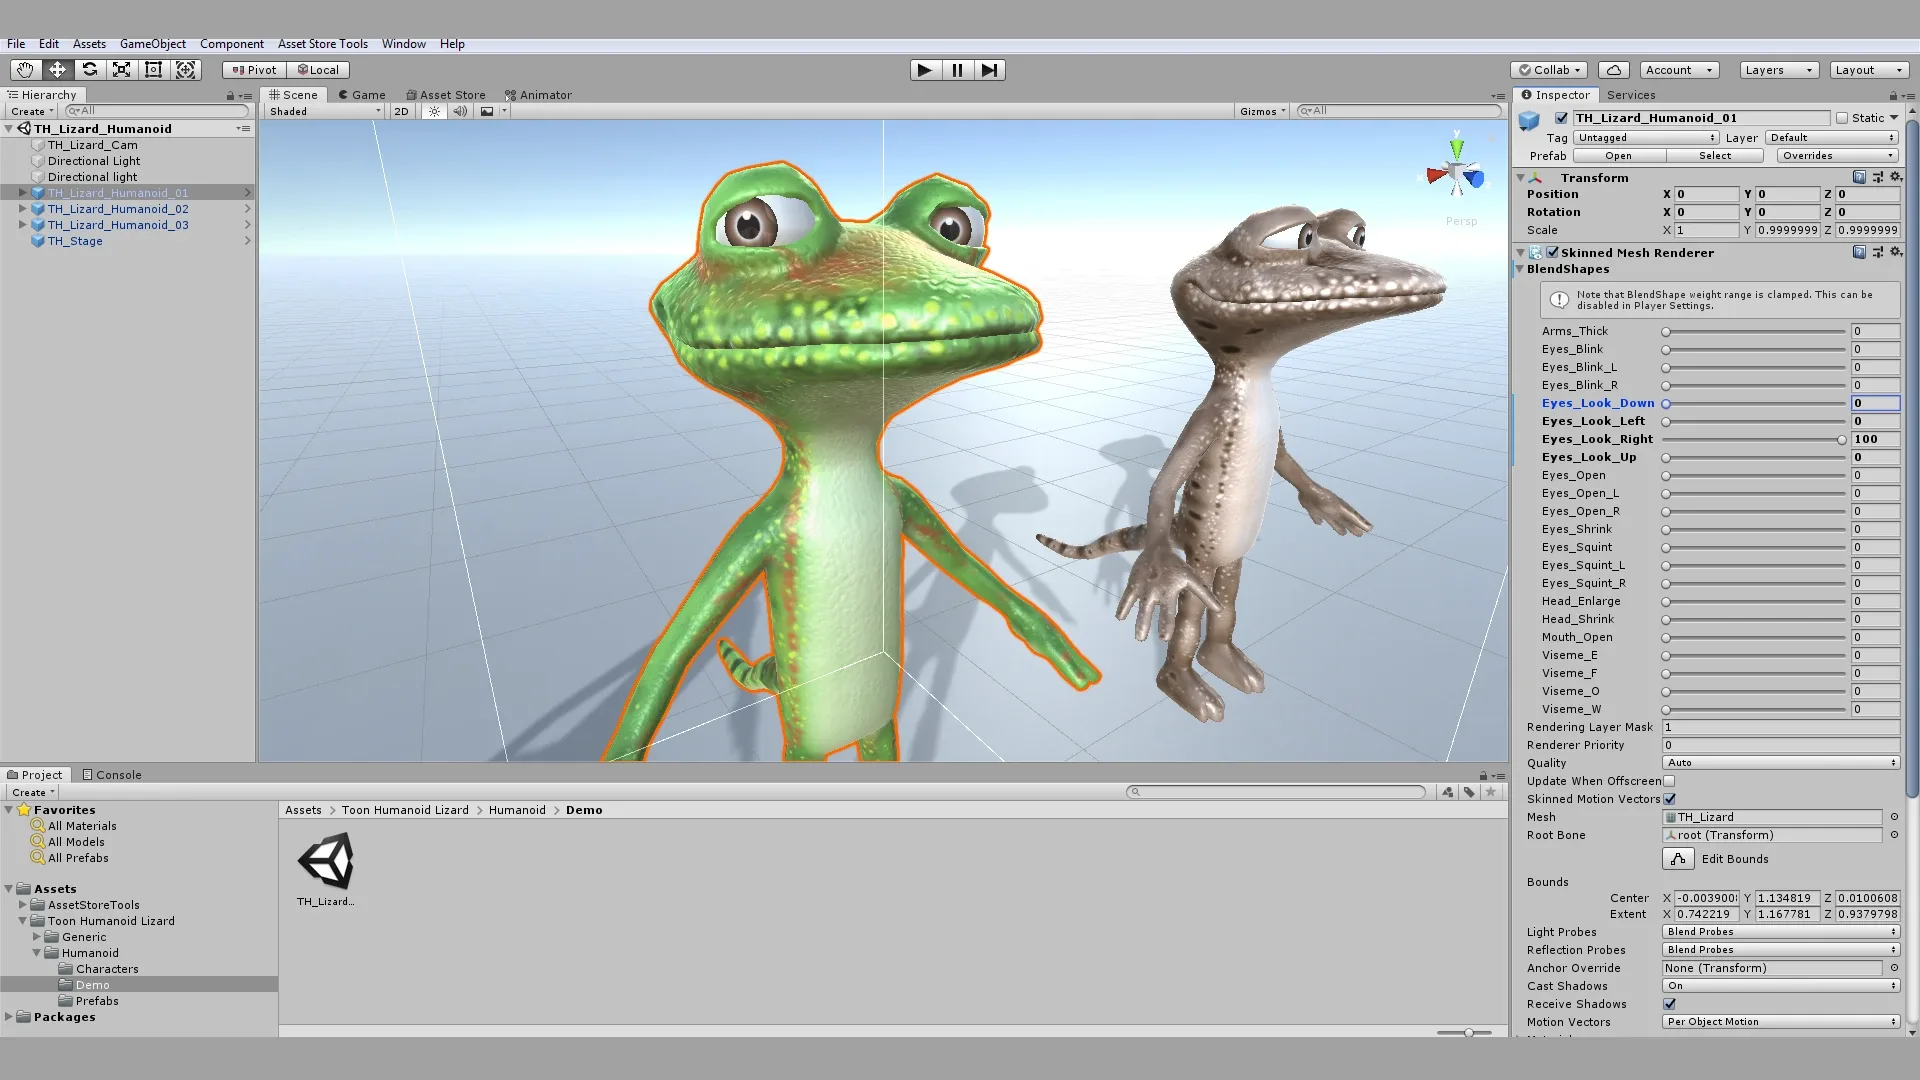Screen dimensions: 1920x1080
Task: Open the Shaded draw mode dropdown
Action: pos(324,111)
